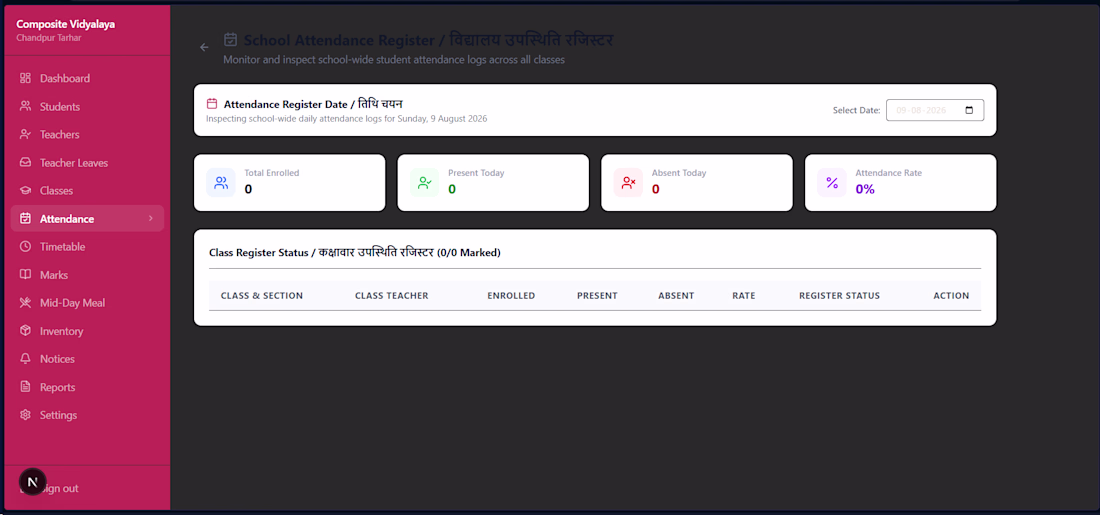The width and height of the screenshot is (1100, 515).
Task: Click the CLASS & SECTION column header
Action: [x=262, y=296]
